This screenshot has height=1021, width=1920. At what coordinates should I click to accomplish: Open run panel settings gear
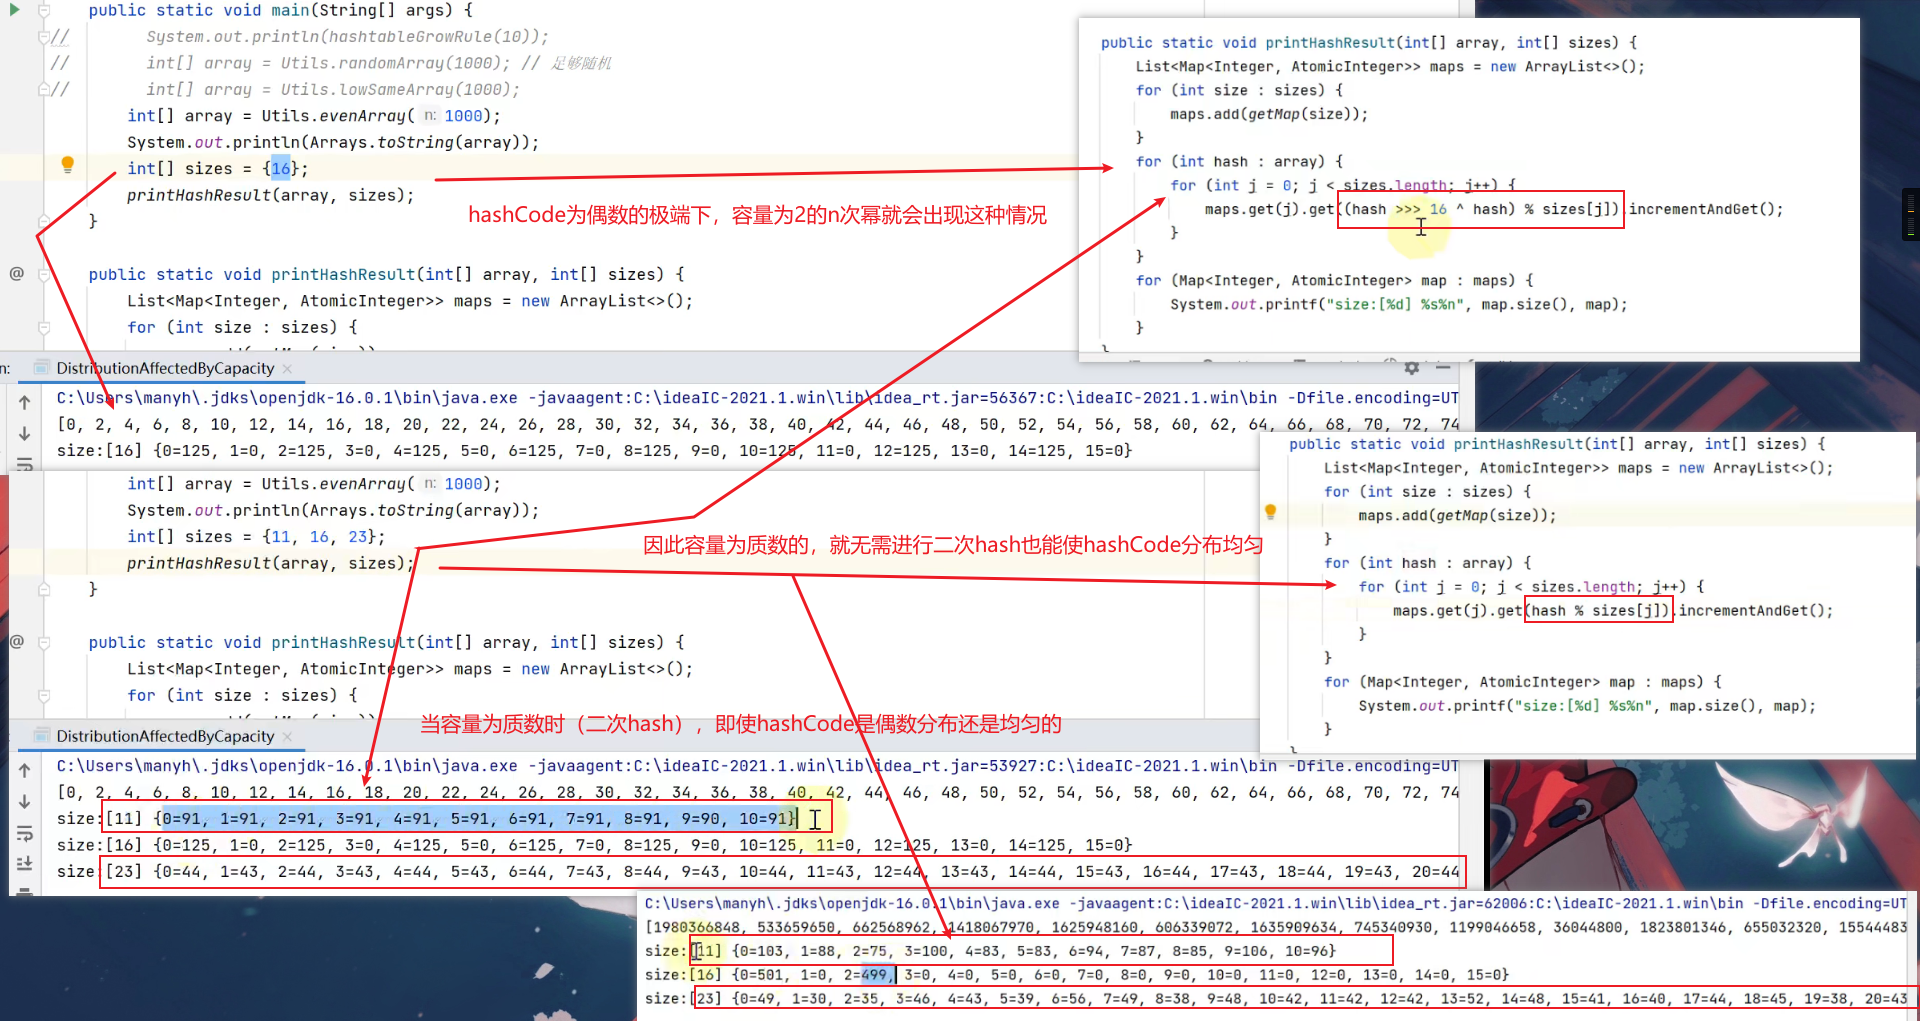click(x=1411, y=368)
